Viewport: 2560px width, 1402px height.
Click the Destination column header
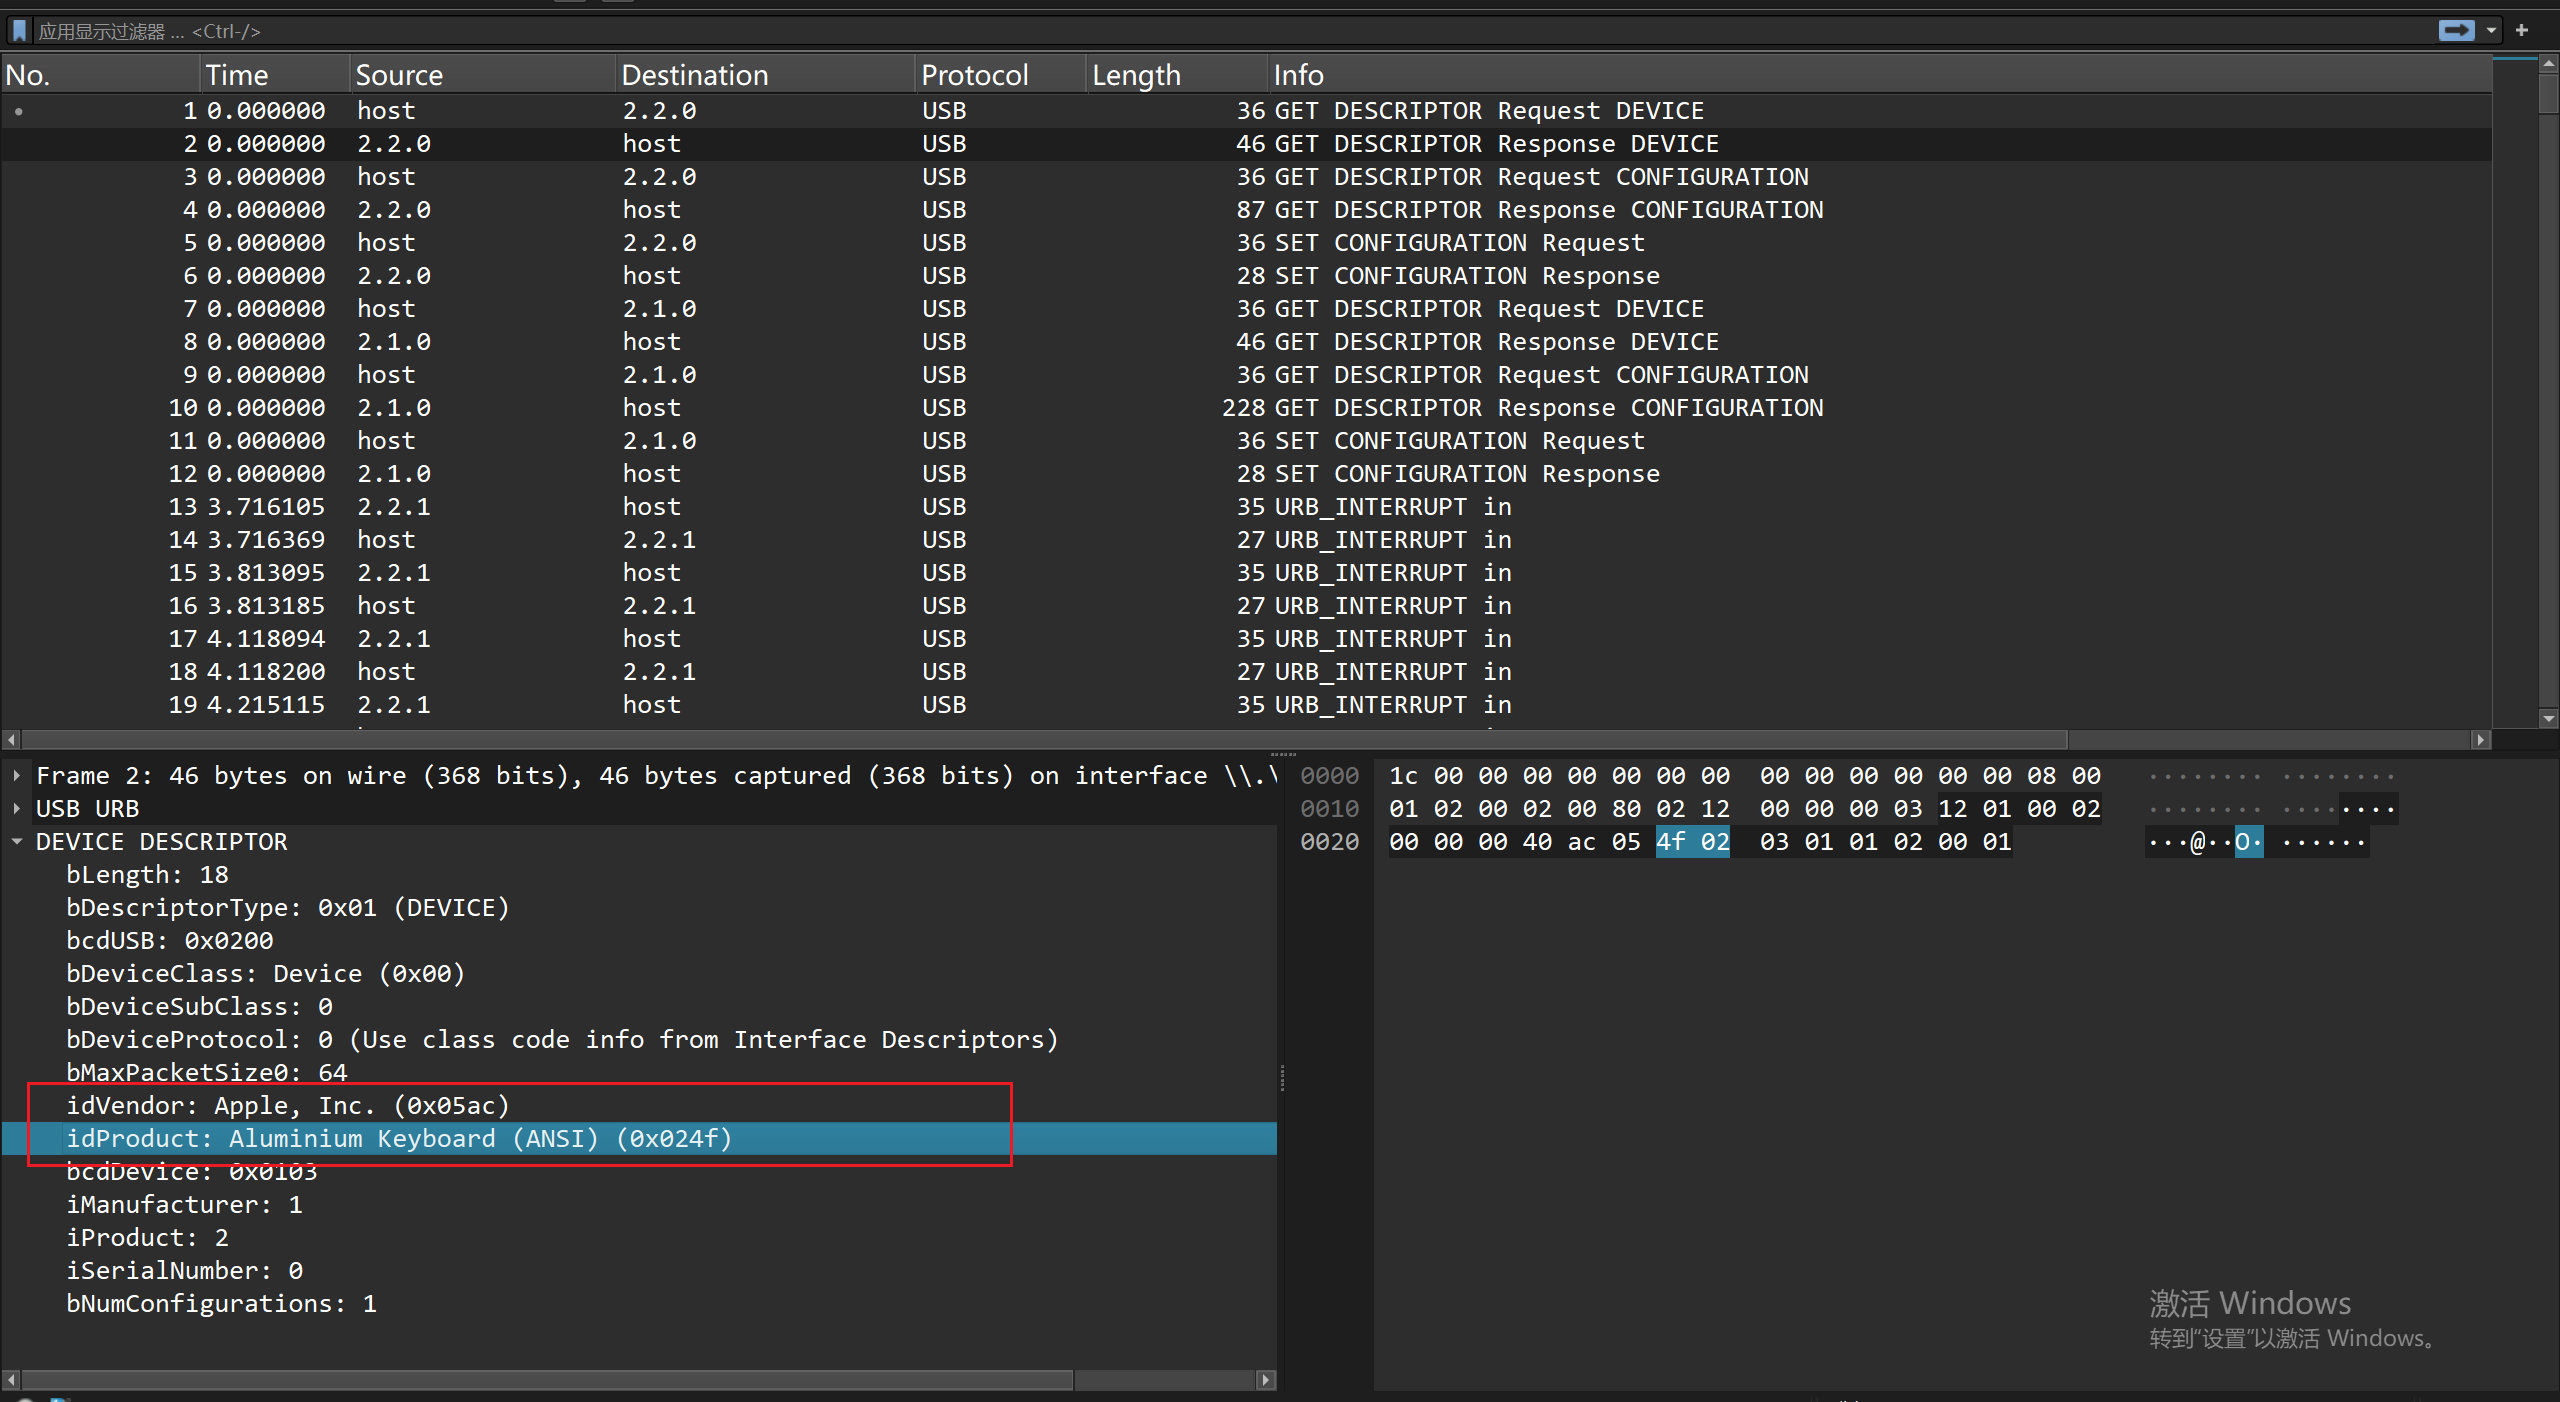pos(694,75)
